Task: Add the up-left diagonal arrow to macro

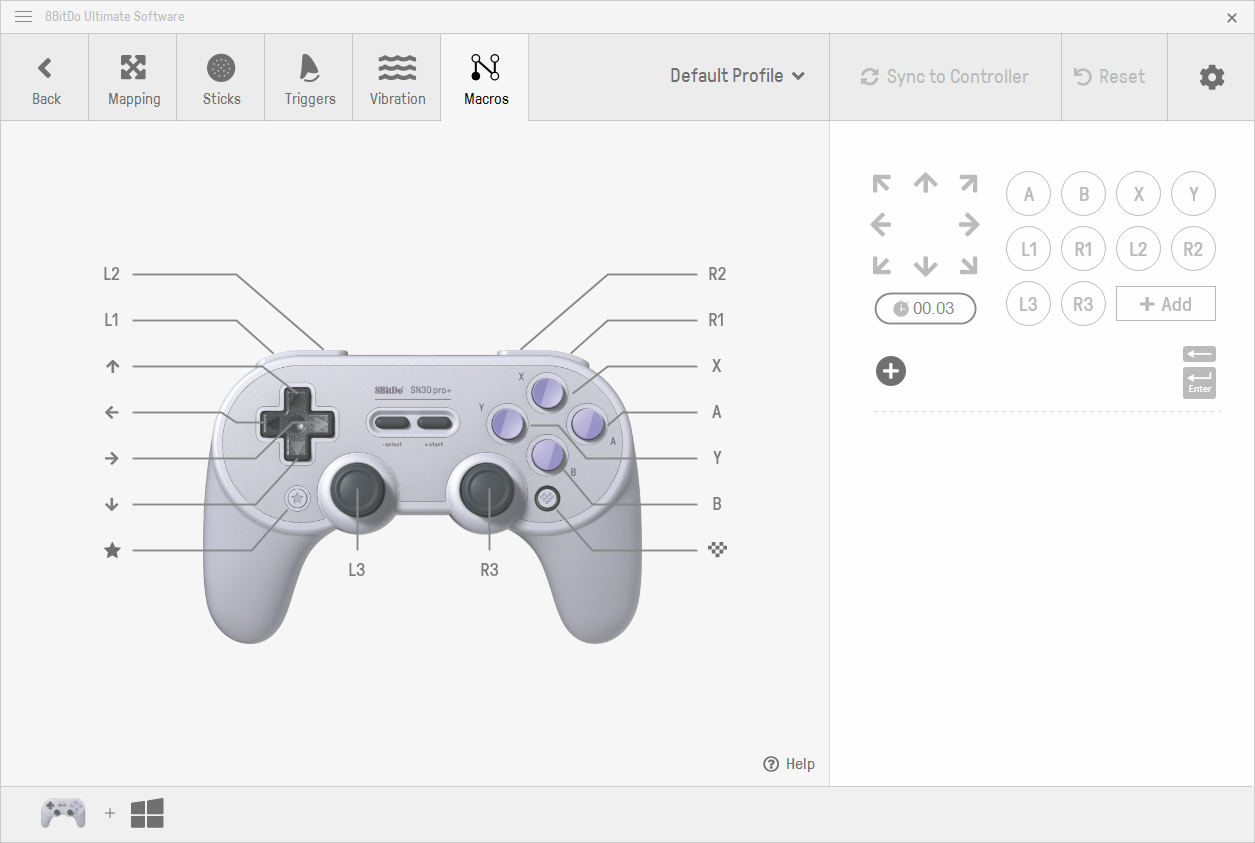Action: tap(881, 183)
